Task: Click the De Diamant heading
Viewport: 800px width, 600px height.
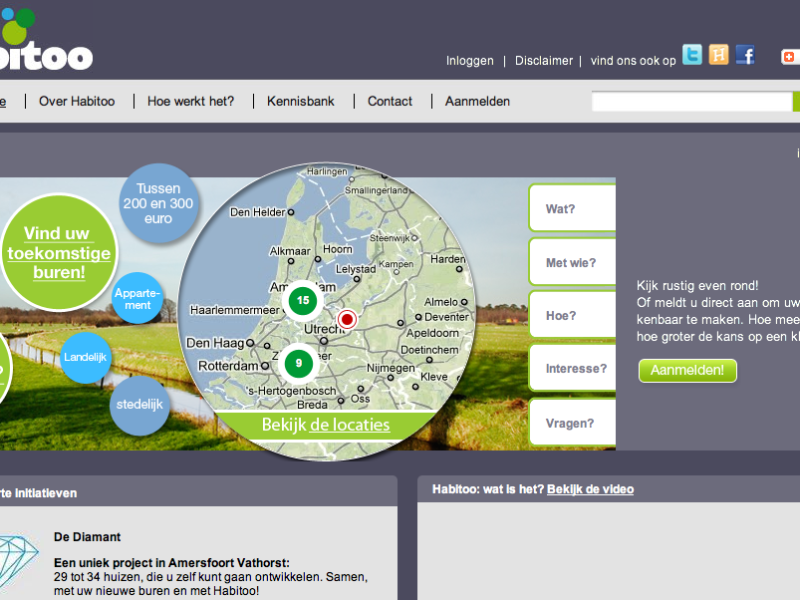Action: tap(87, 537)
